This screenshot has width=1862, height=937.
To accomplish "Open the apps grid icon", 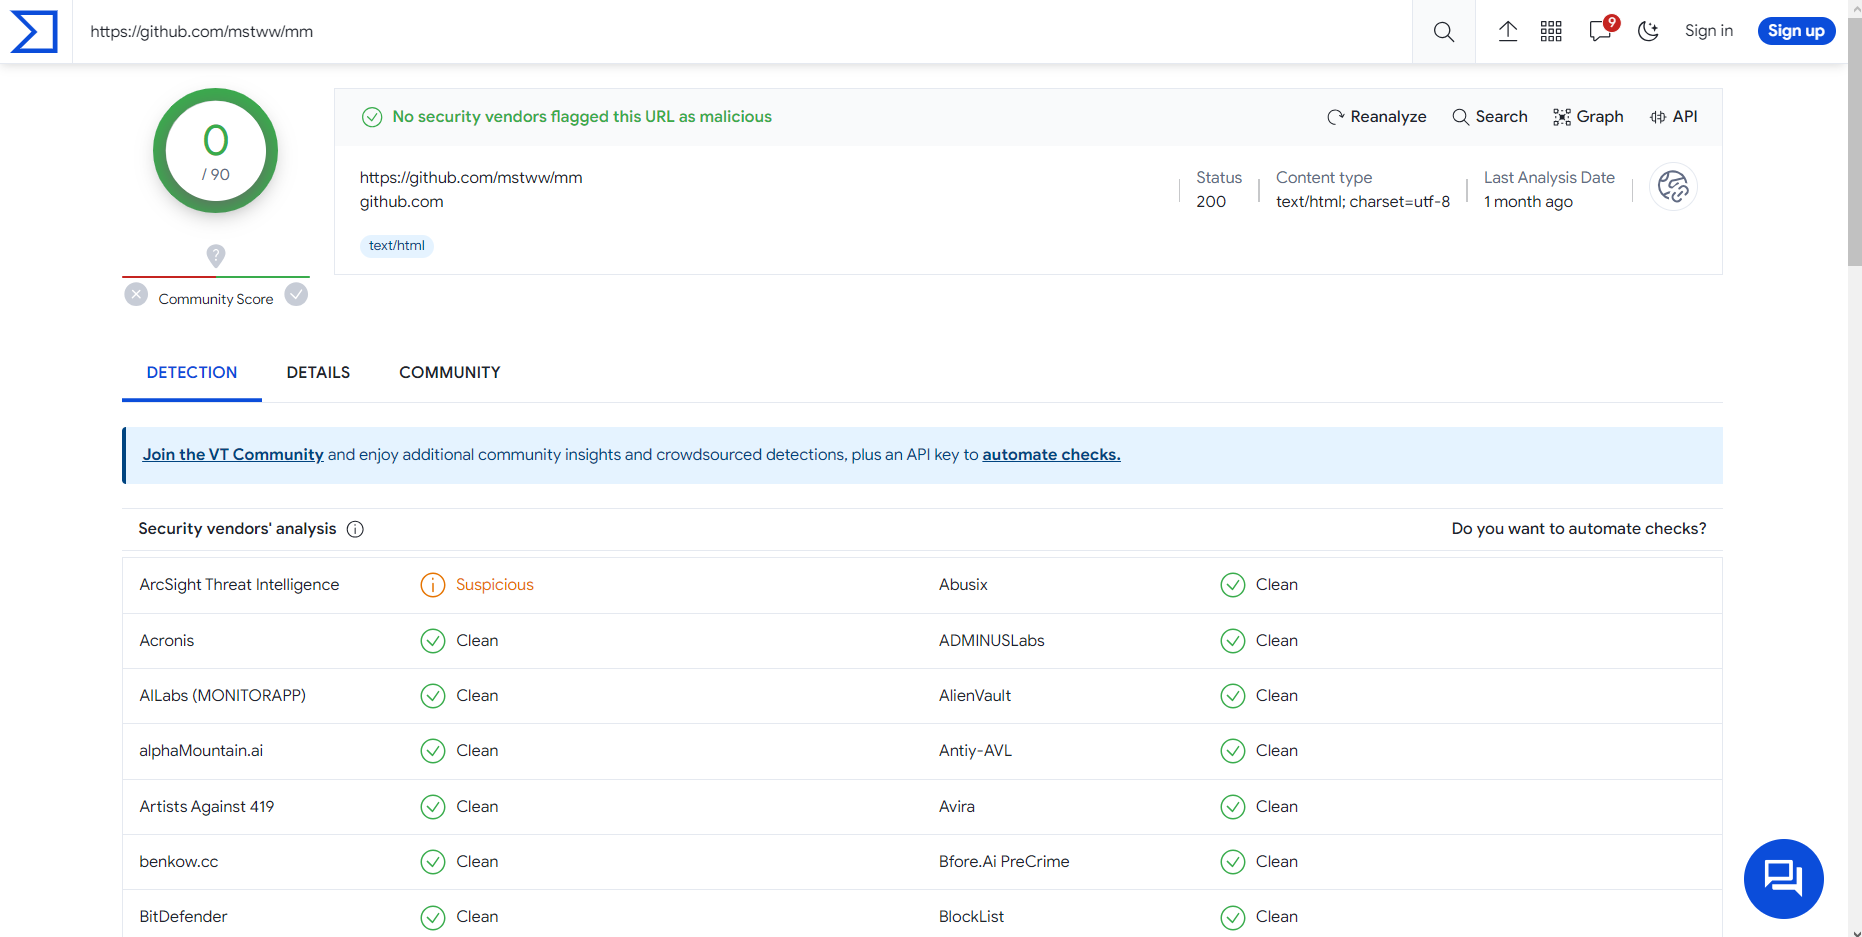I will (1551, 31).
